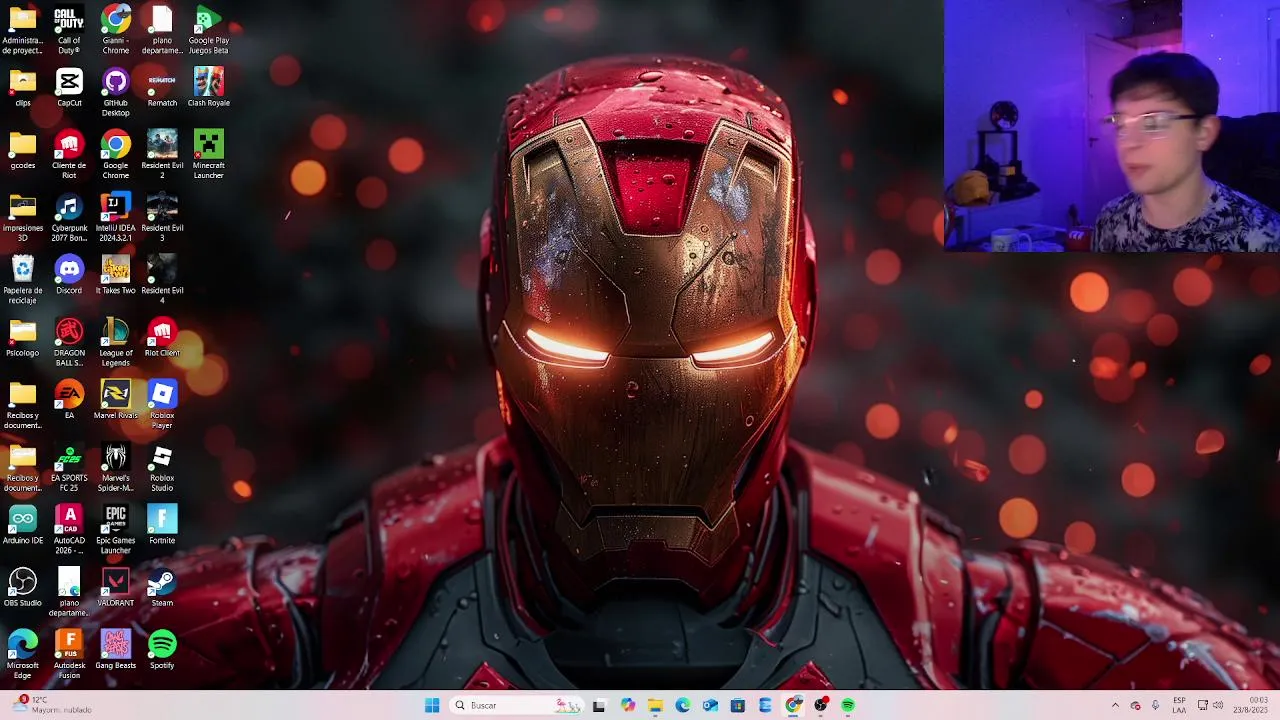The image size is (1280, 720).
Task: Launch Clash Royale from the desktop
Action: coord(209,88)
